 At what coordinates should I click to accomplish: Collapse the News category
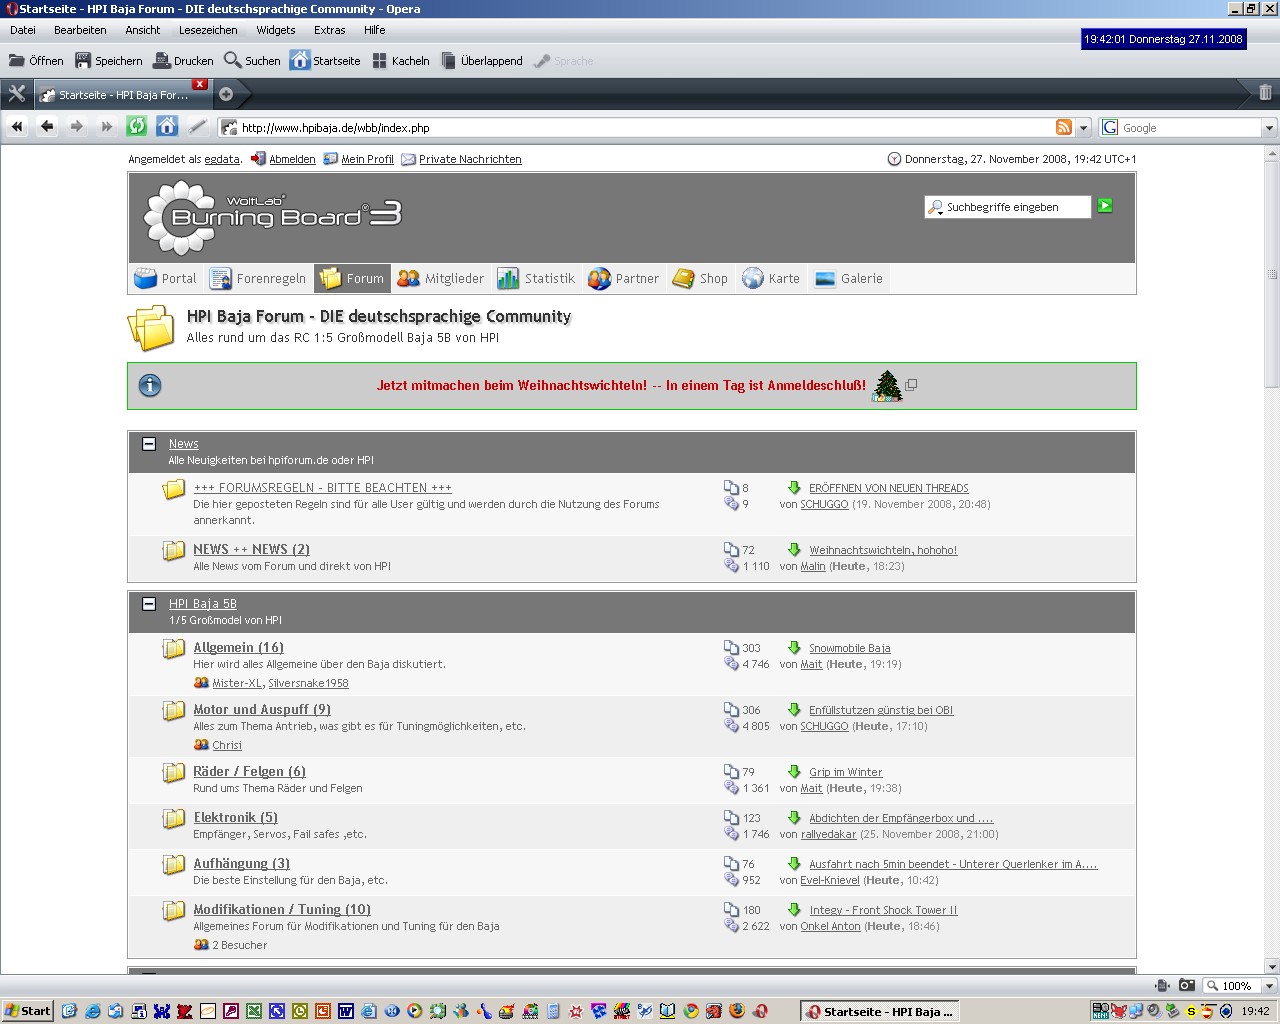(x=149, y=444)
